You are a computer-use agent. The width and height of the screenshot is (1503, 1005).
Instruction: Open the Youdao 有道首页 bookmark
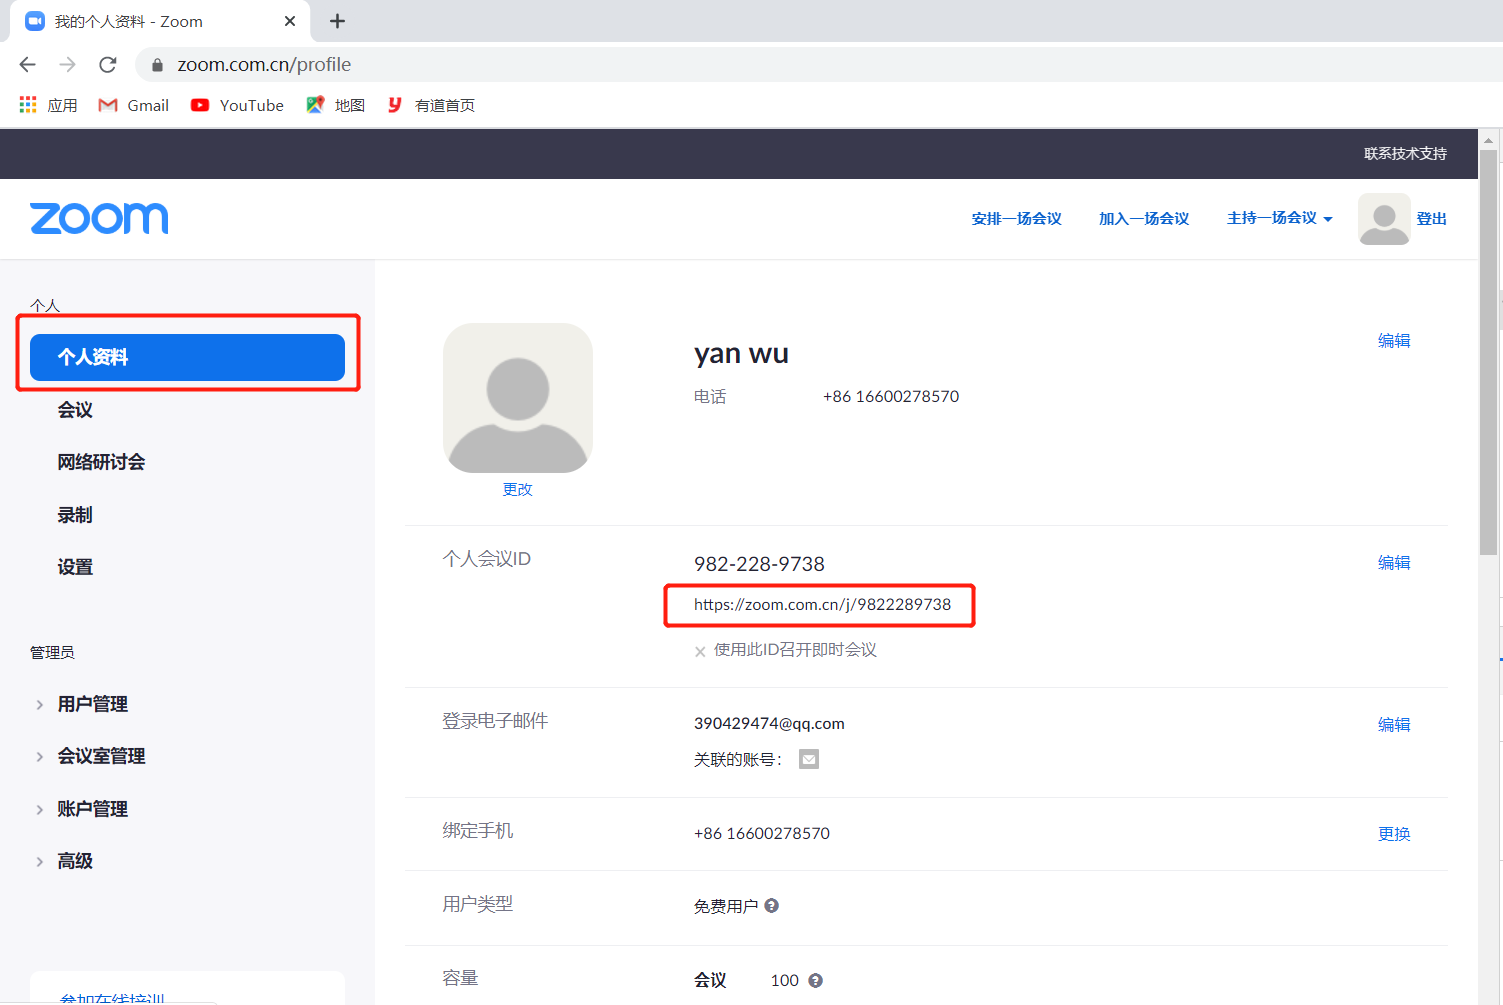point(431,105)
